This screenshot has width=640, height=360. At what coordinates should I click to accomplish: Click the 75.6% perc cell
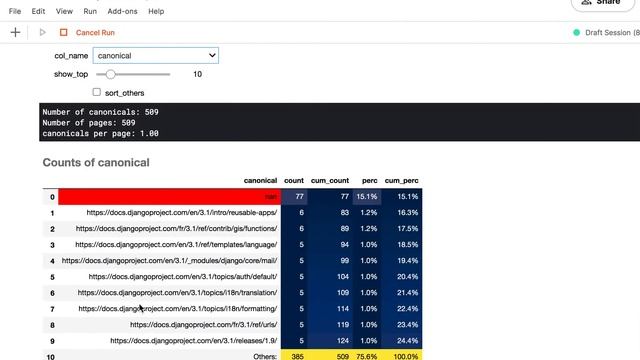pos(367,356)
